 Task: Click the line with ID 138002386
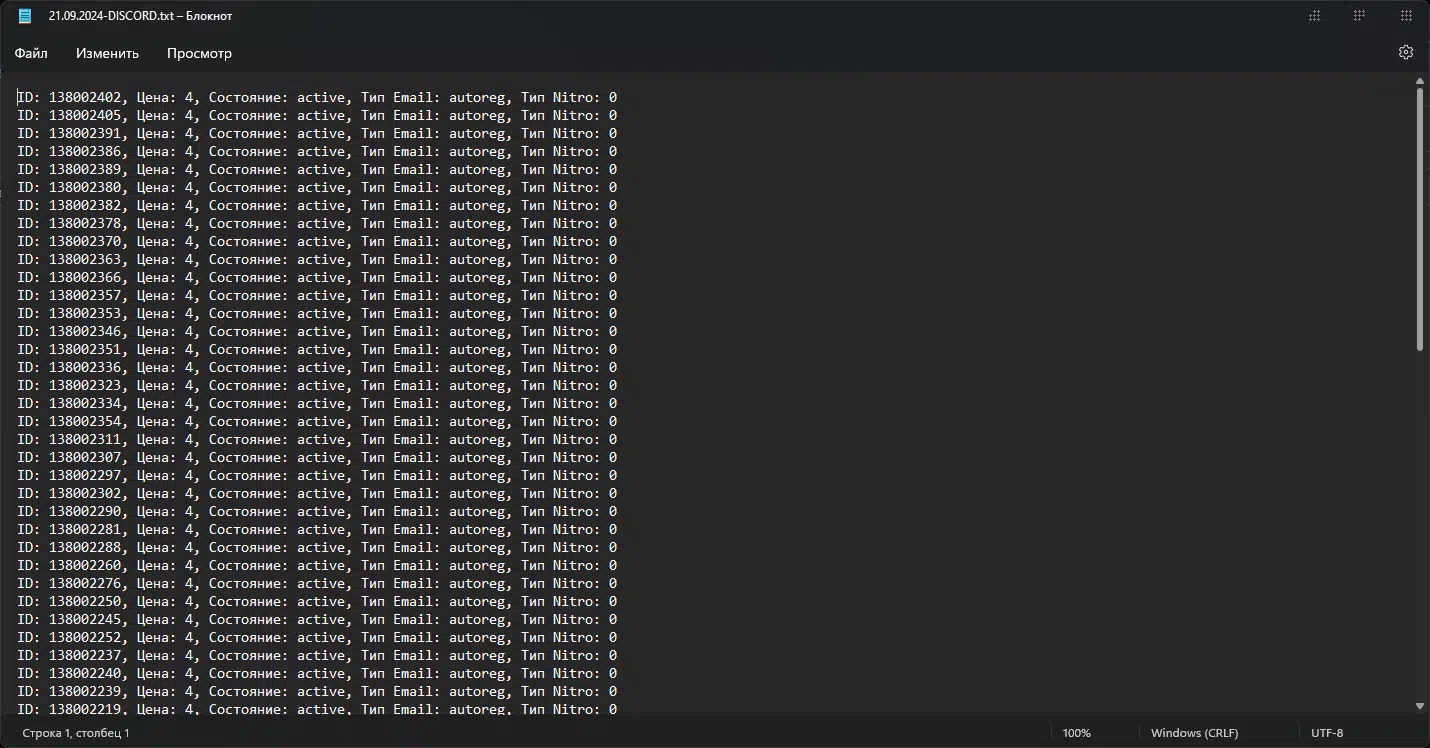pos(317,151)
